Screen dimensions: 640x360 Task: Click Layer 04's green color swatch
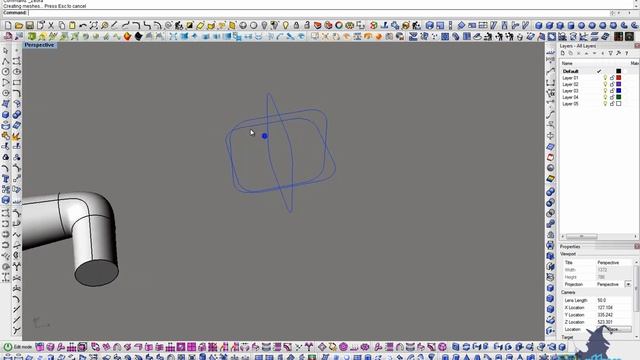pos(618,97)
